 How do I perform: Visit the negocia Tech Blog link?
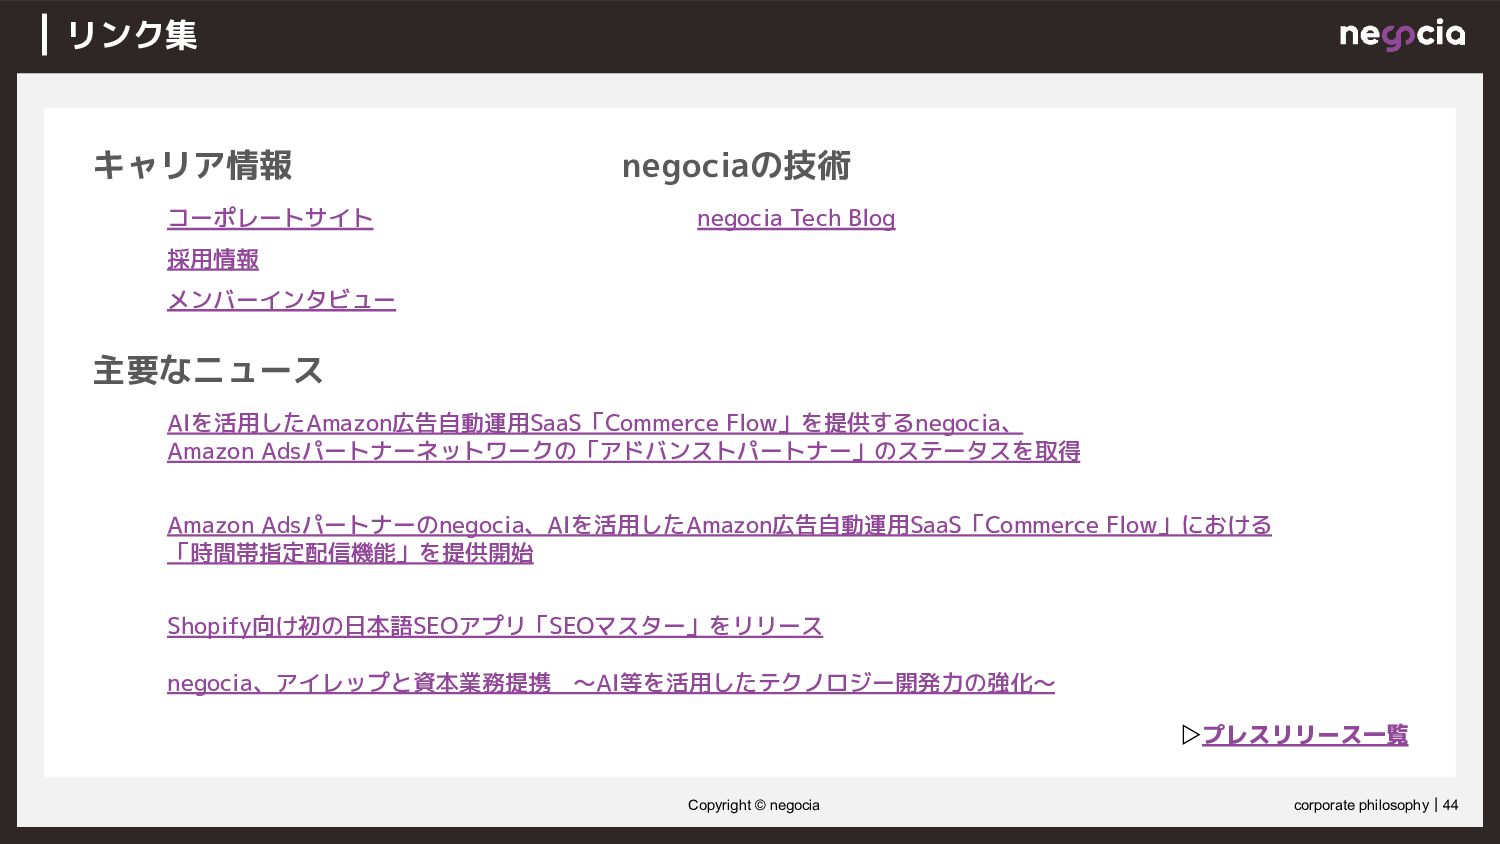tap(796, 218)
